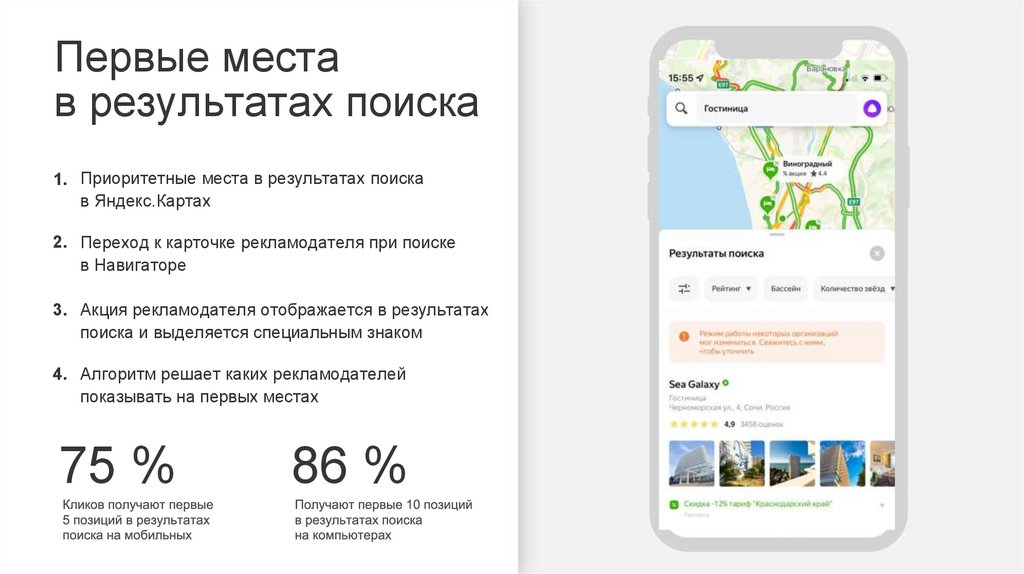This screenshot has width=1024, height=574.
Task: Toggle the Бассейн filter chip
Action: coord(785,289)
